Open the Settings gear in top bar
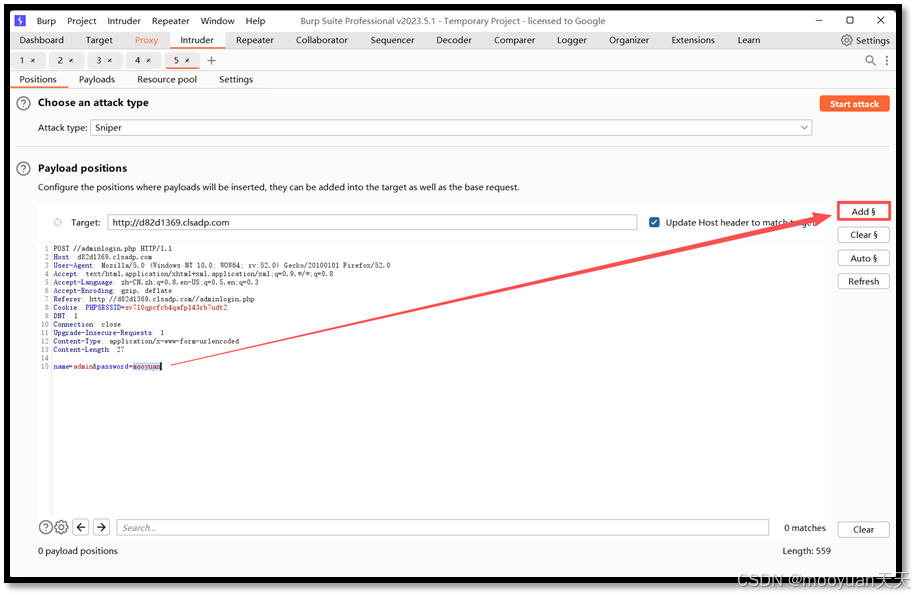Viewport: 915px width, 596px height. point(865,40)
